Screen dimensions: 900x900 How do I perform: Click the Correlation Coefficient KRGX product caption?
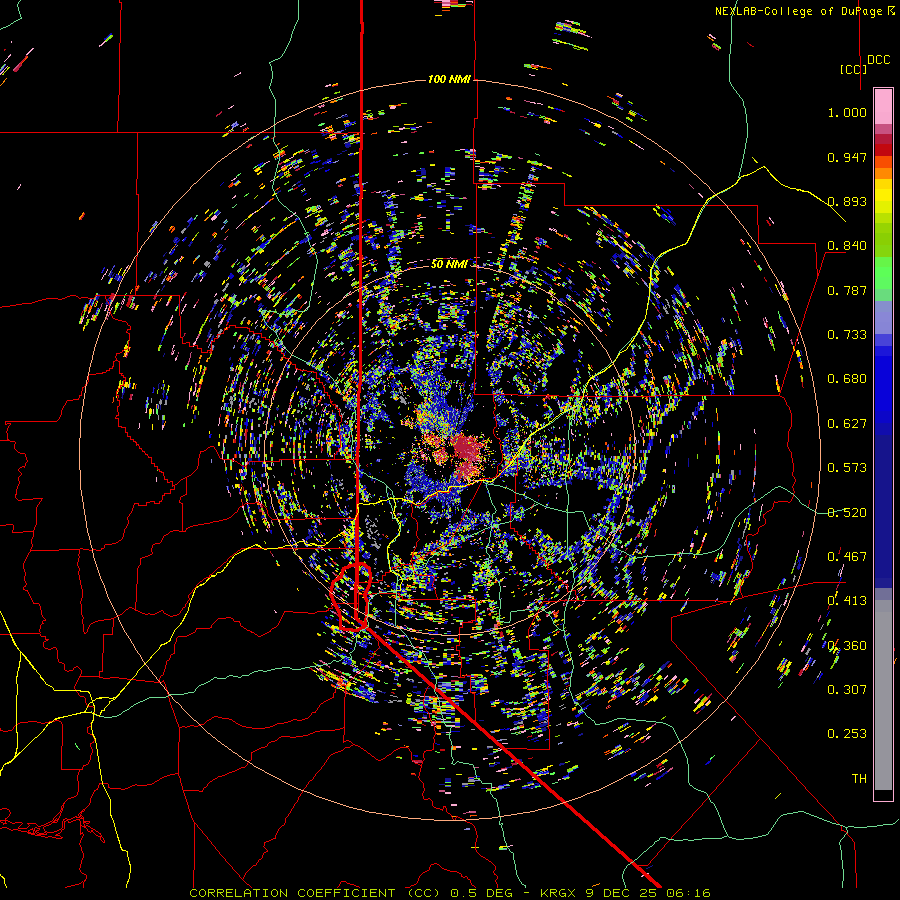coord(449,893)
